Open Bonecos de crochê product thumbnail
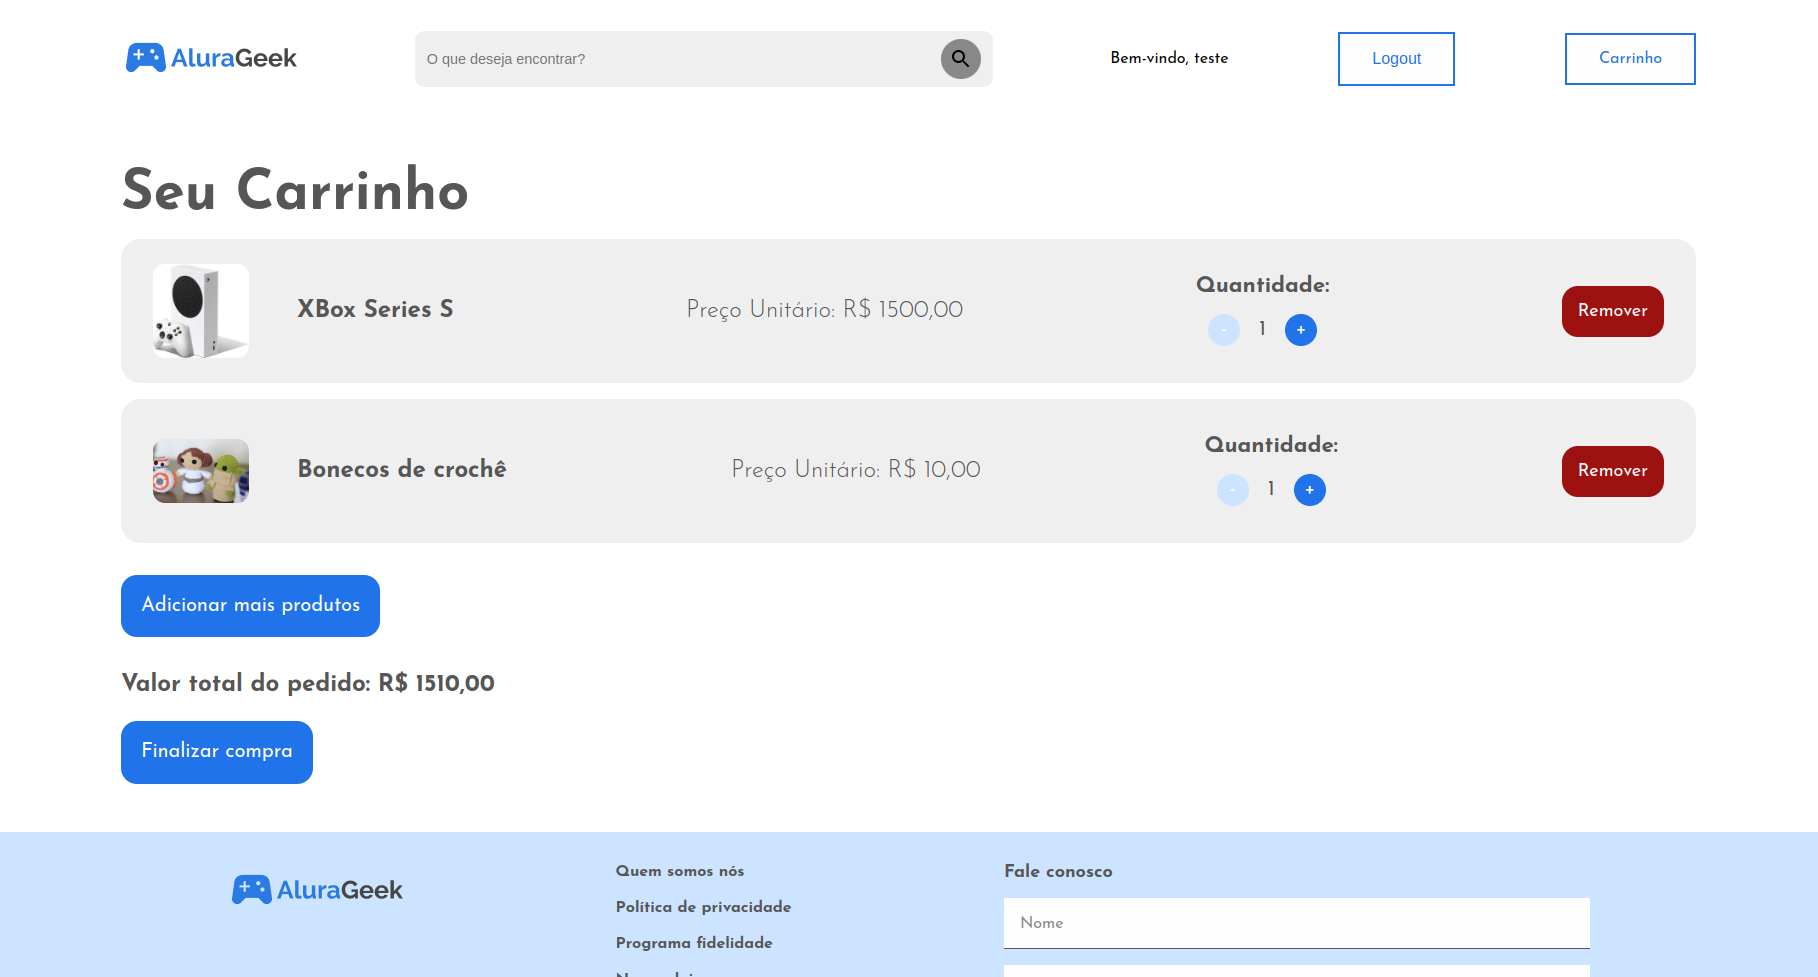The width and height of the screenshot is (1818, 977). point(201,471)
